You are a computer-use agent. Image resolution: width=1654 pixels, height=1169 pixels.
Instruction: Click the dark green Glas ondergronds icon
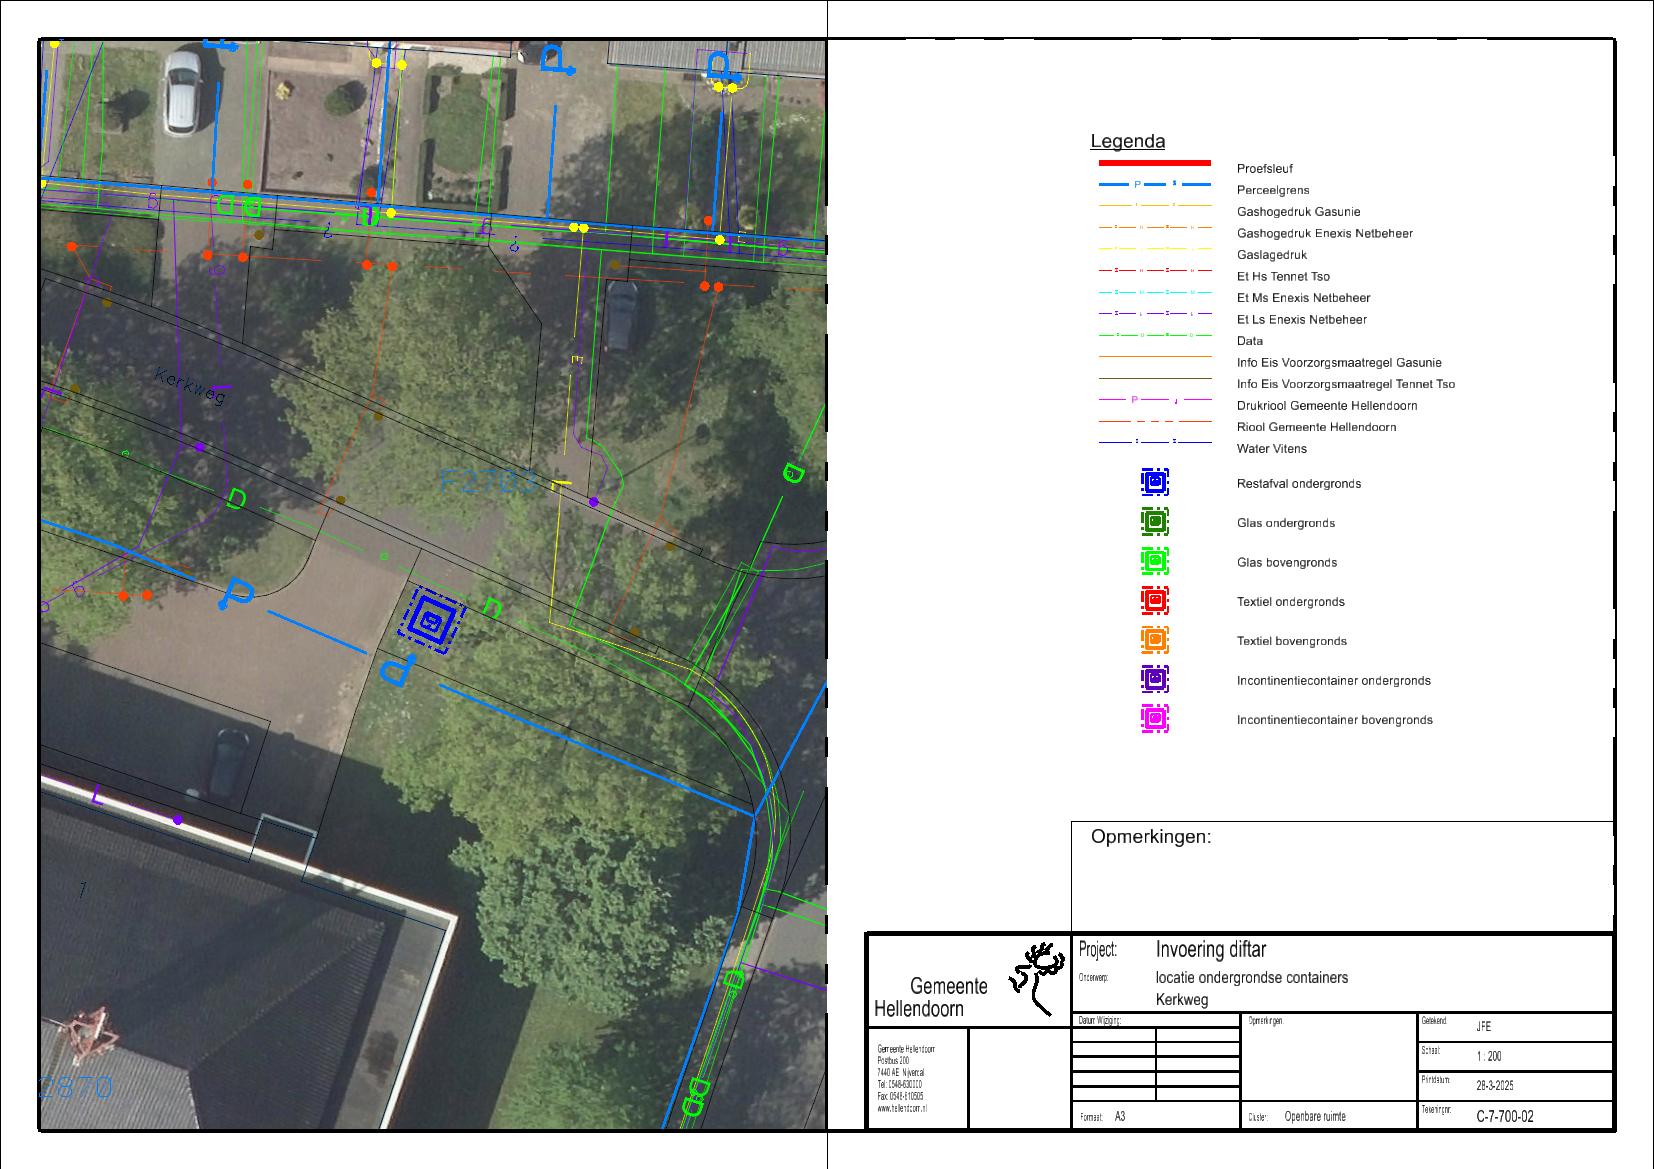pos(1155,522)
